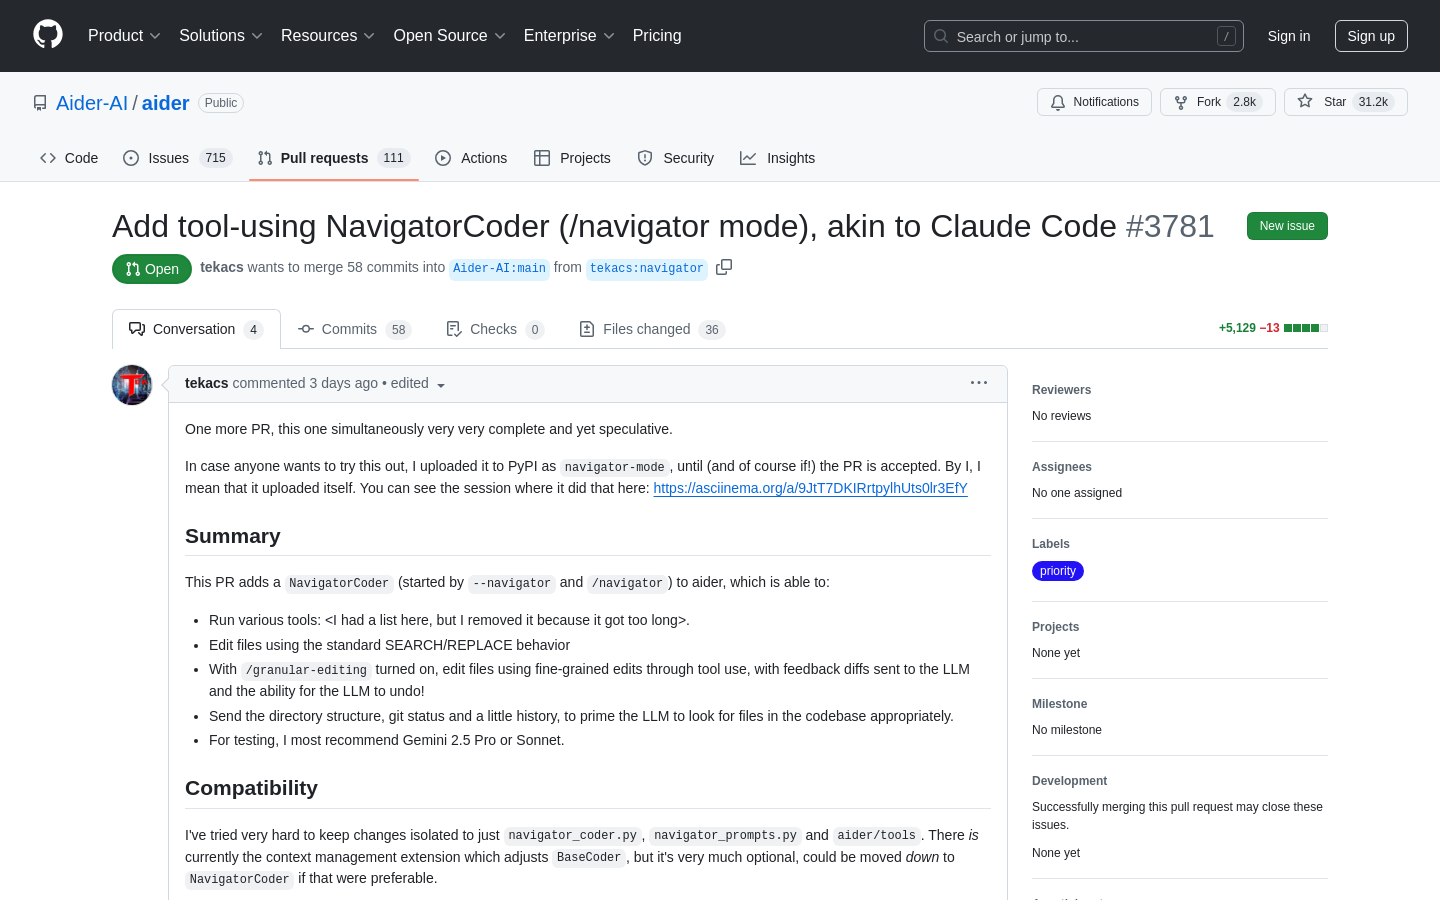Click the Code tab icon
This screenshot has width=1440, height=900.
coord(48,158)
